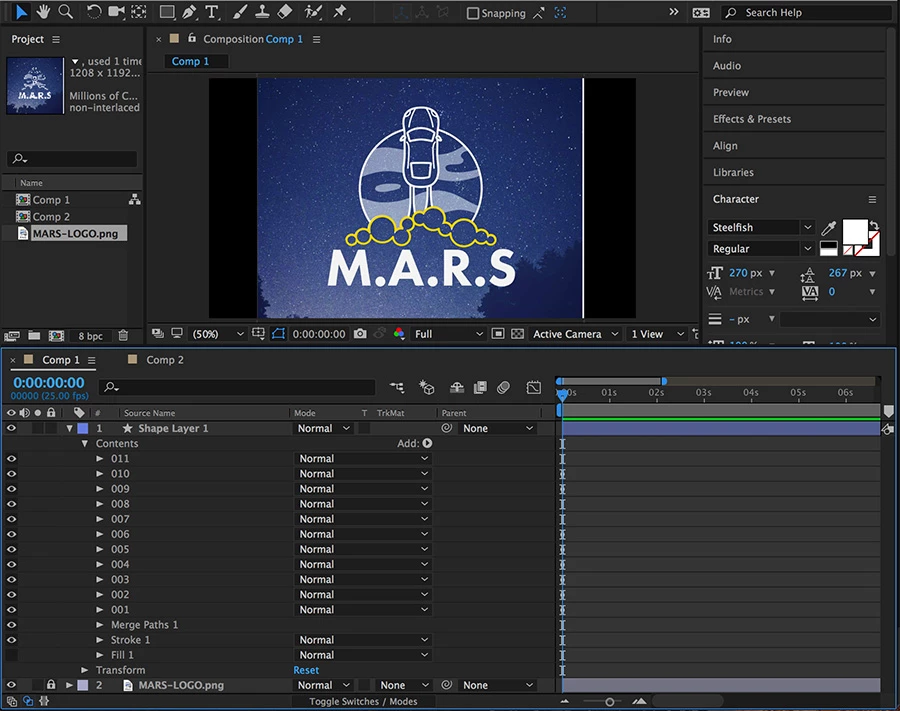
Task: Toggle Stroke 1 visibility eye
Action: click(x=11, y=640)
